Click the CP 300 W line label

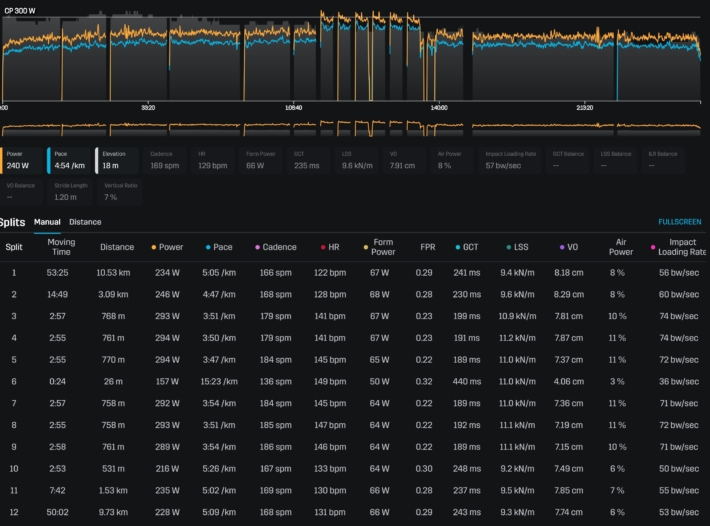pos(19,9)
